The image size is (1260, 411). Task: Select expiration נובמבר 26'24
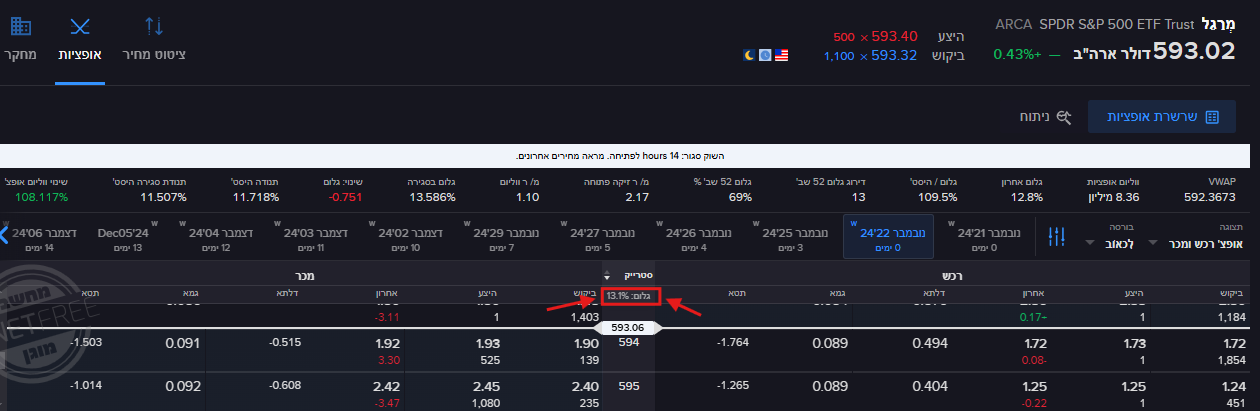click(692, 238)
